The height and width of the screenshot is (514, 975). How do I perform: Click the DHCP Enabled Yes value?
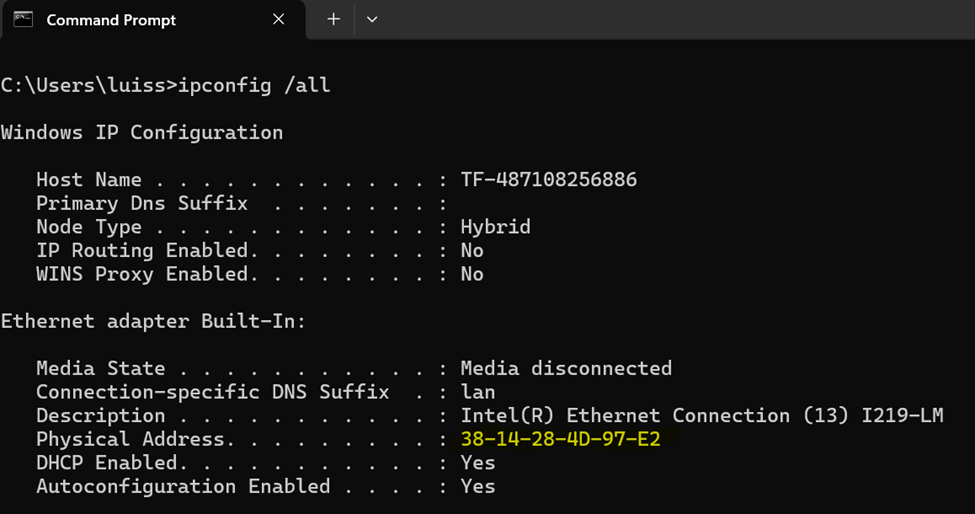click(478, 463)
